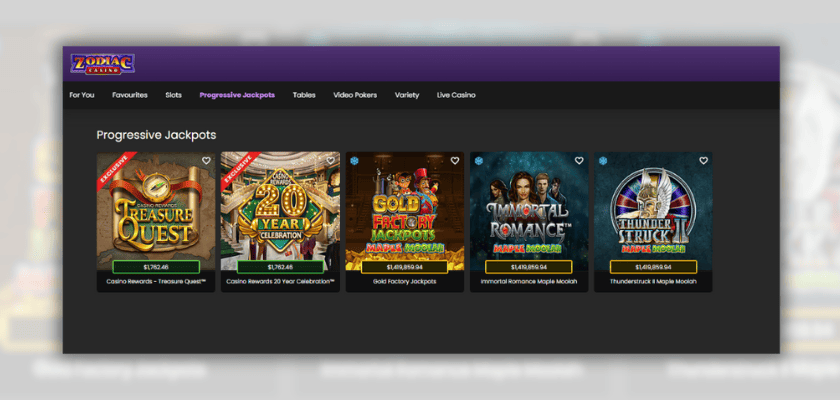This screenshot has height=400, width=840.
Task: Click Immortal Romance jackpot amount badge
Action: click(529, 267)
